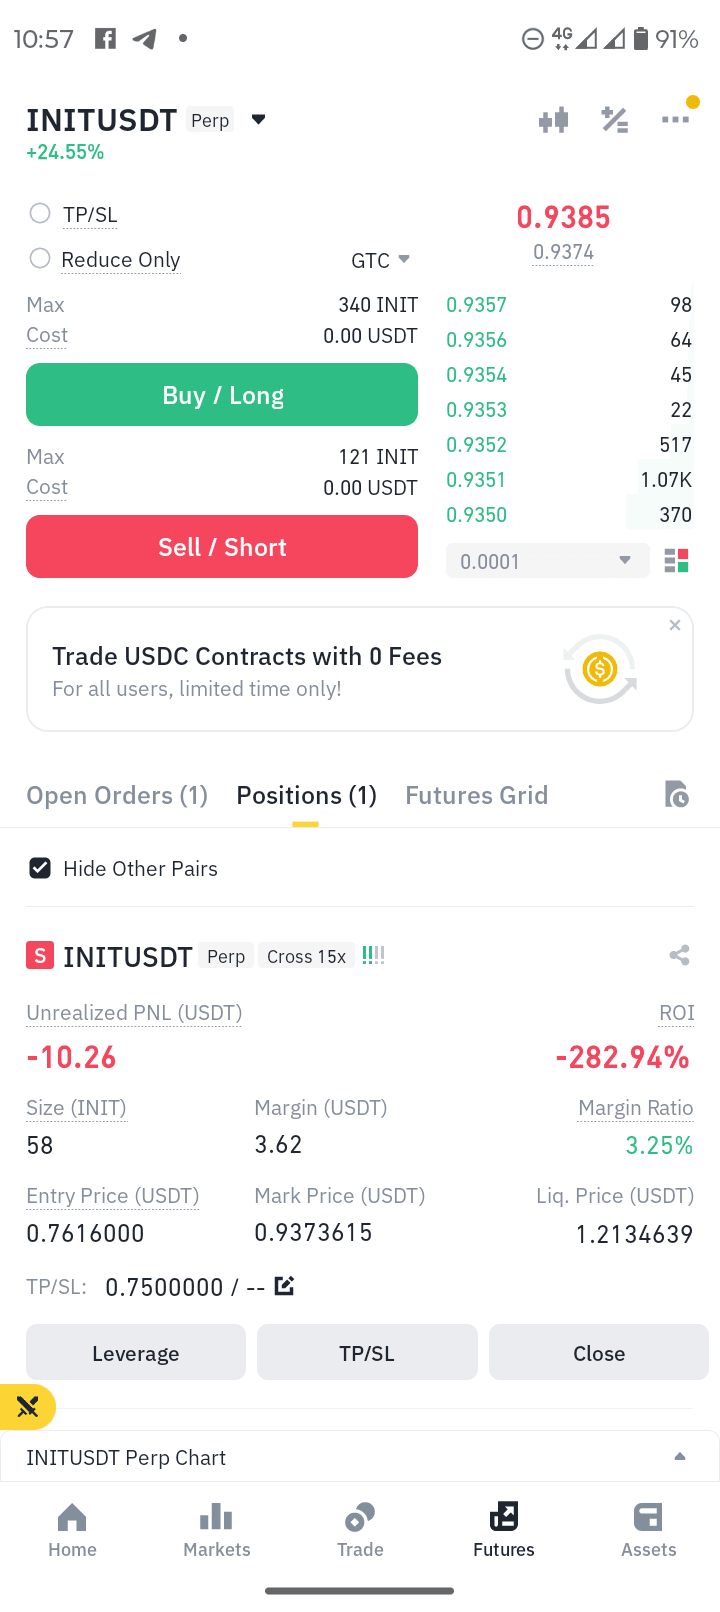Tap the yellow floating tools badge

(27, 1407)
